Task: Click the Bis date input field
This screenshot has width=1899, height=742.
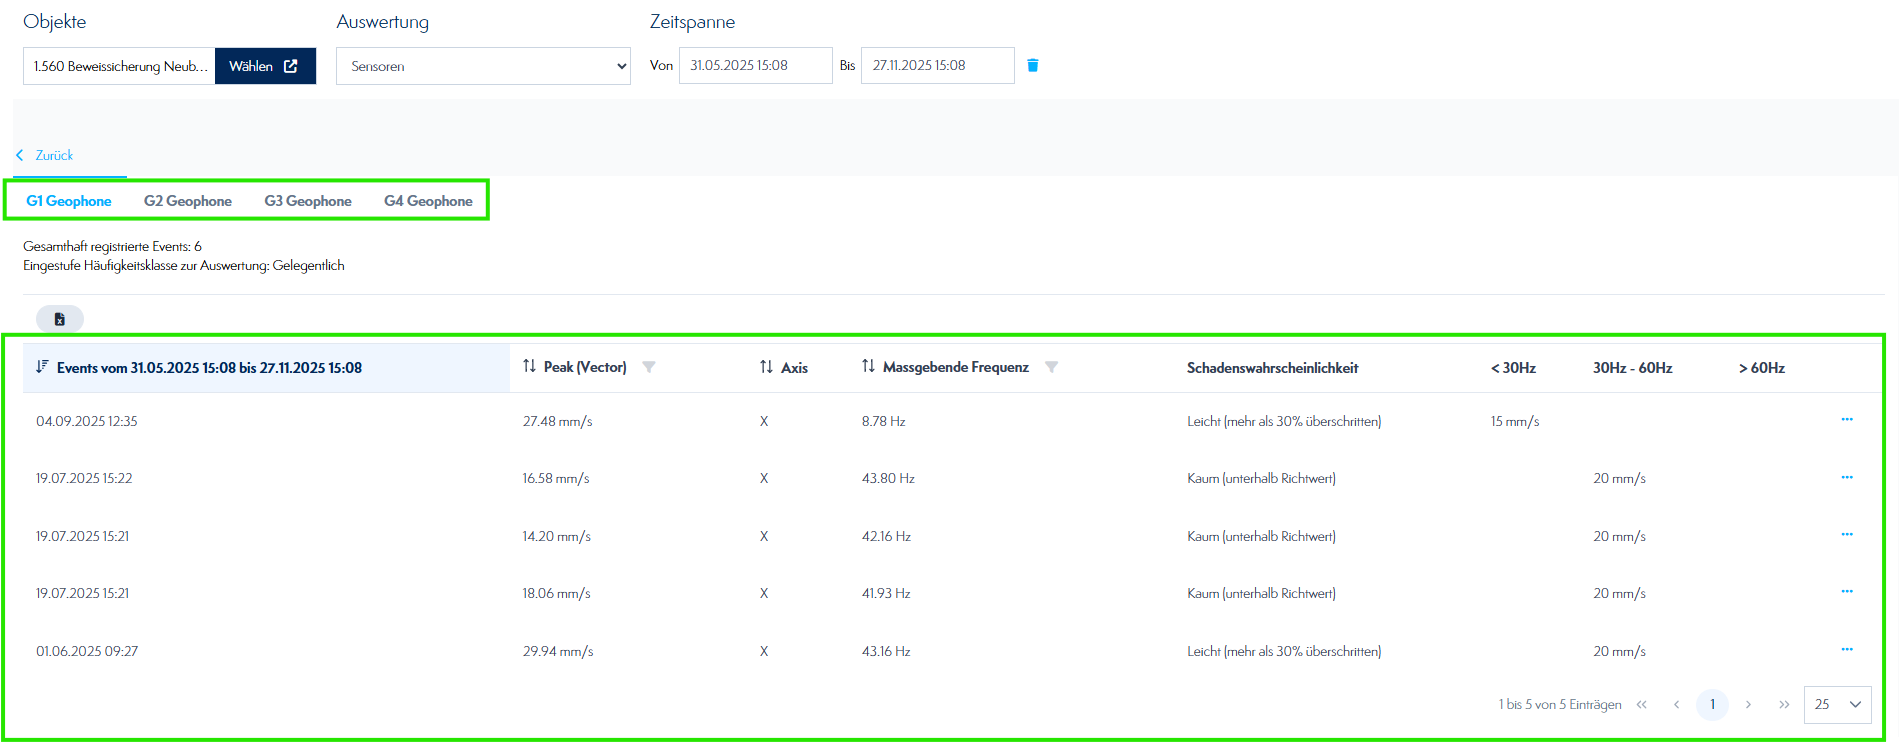Action: coord(937,65)
